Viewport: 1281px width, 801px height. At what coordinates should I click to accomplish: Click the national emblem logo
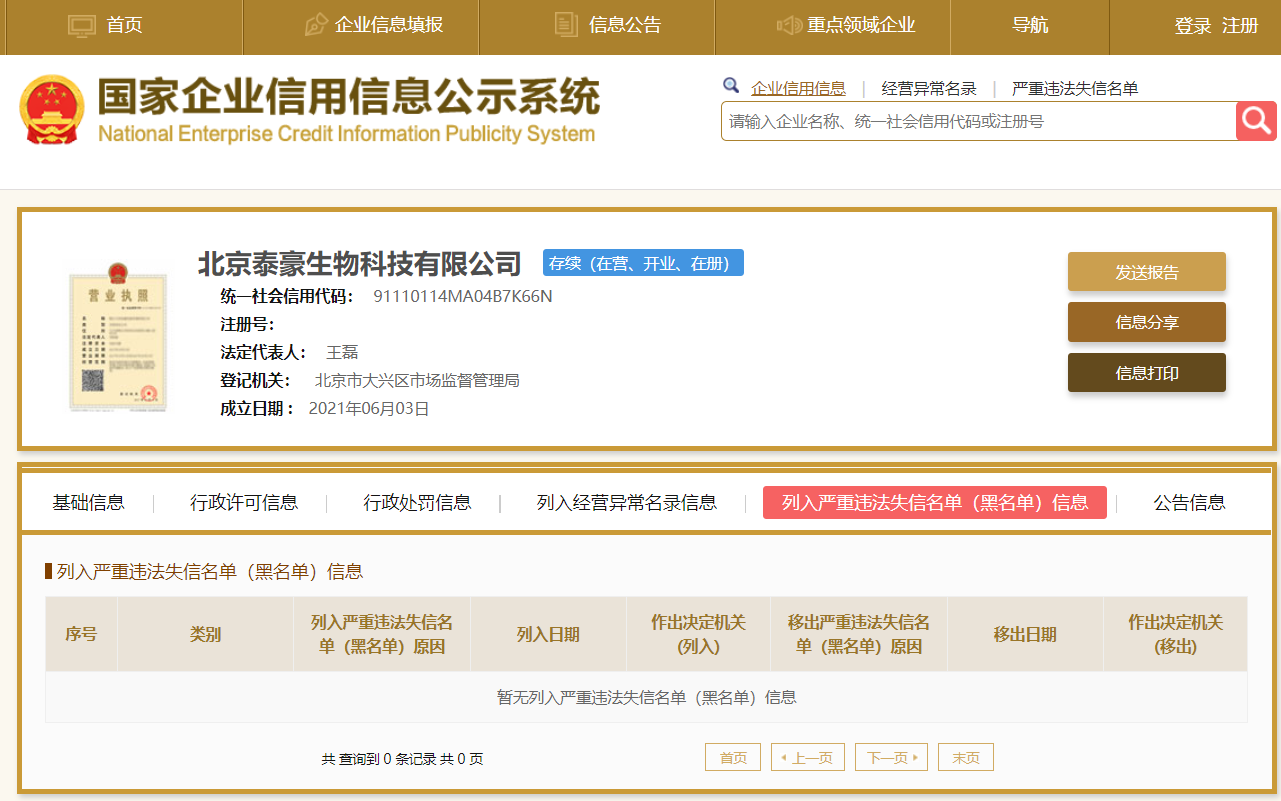[x=52, y=109]
